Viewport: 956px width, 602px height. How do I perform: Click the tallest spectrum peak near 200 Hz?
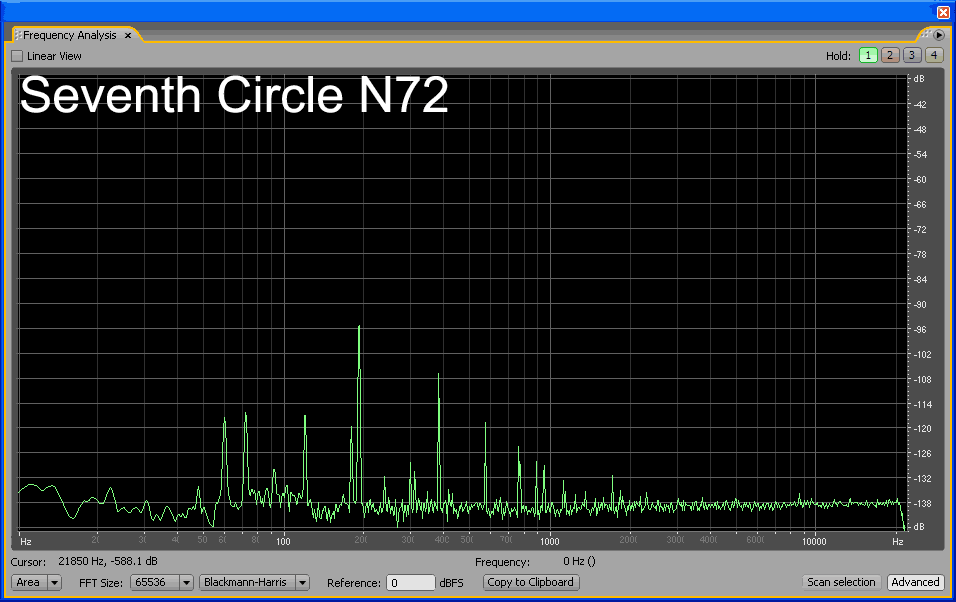click(359, 327)
